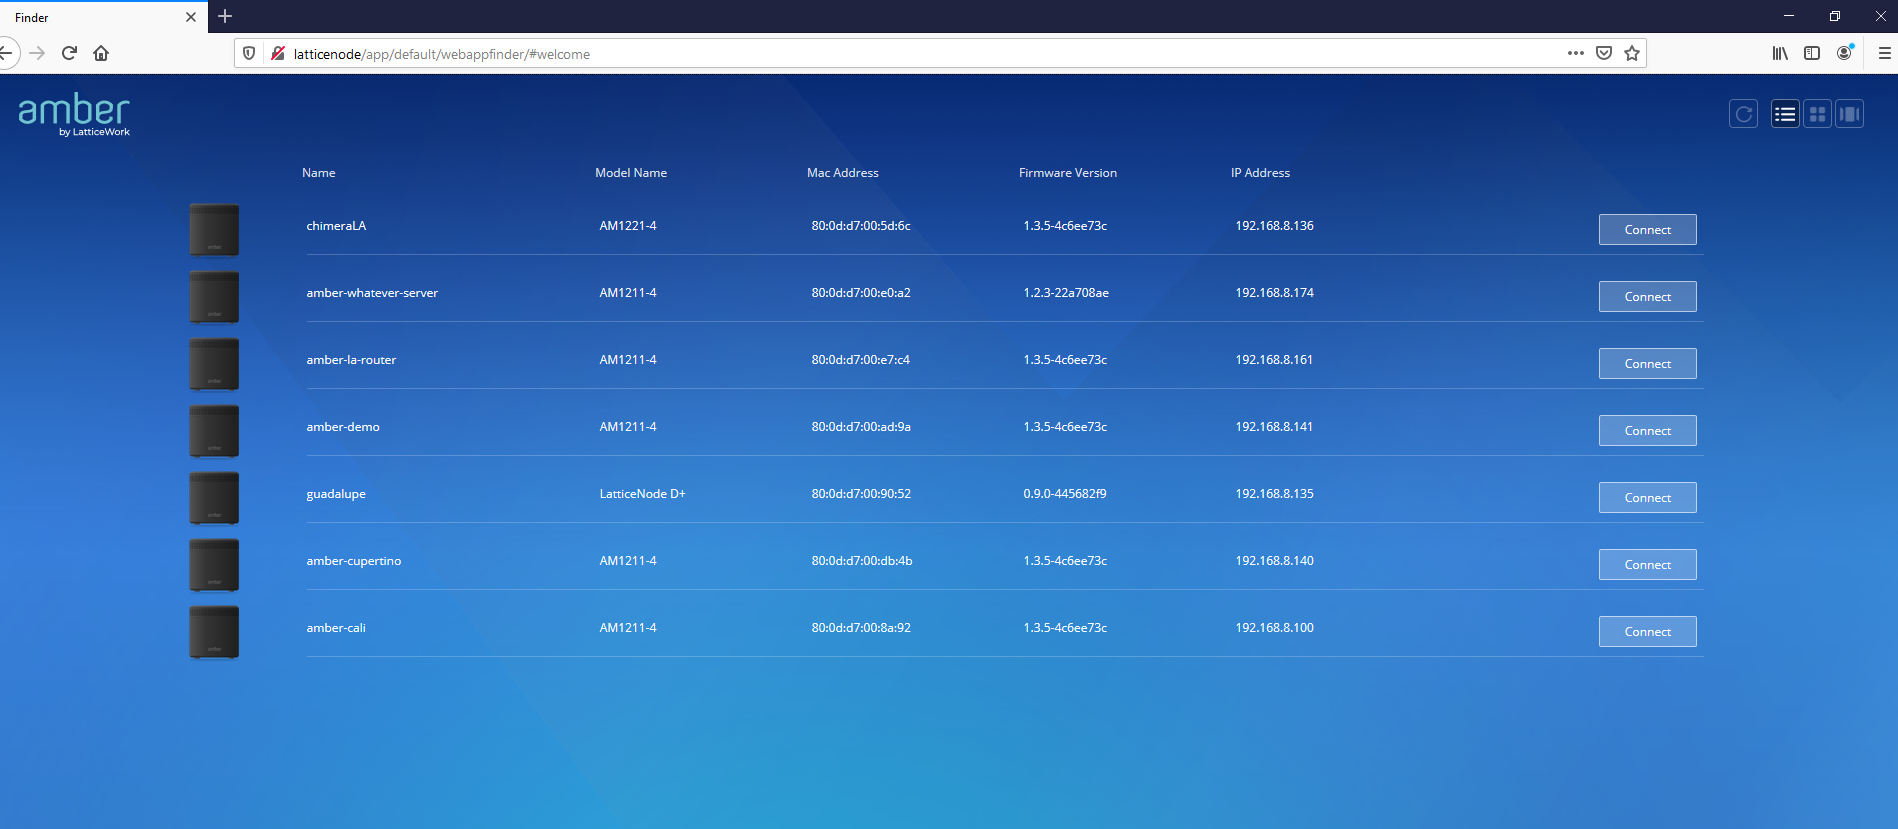The width and height of the screenshot is (1898, 829).
Task: Connect to amber-whatever-server
Action: 1647,297
